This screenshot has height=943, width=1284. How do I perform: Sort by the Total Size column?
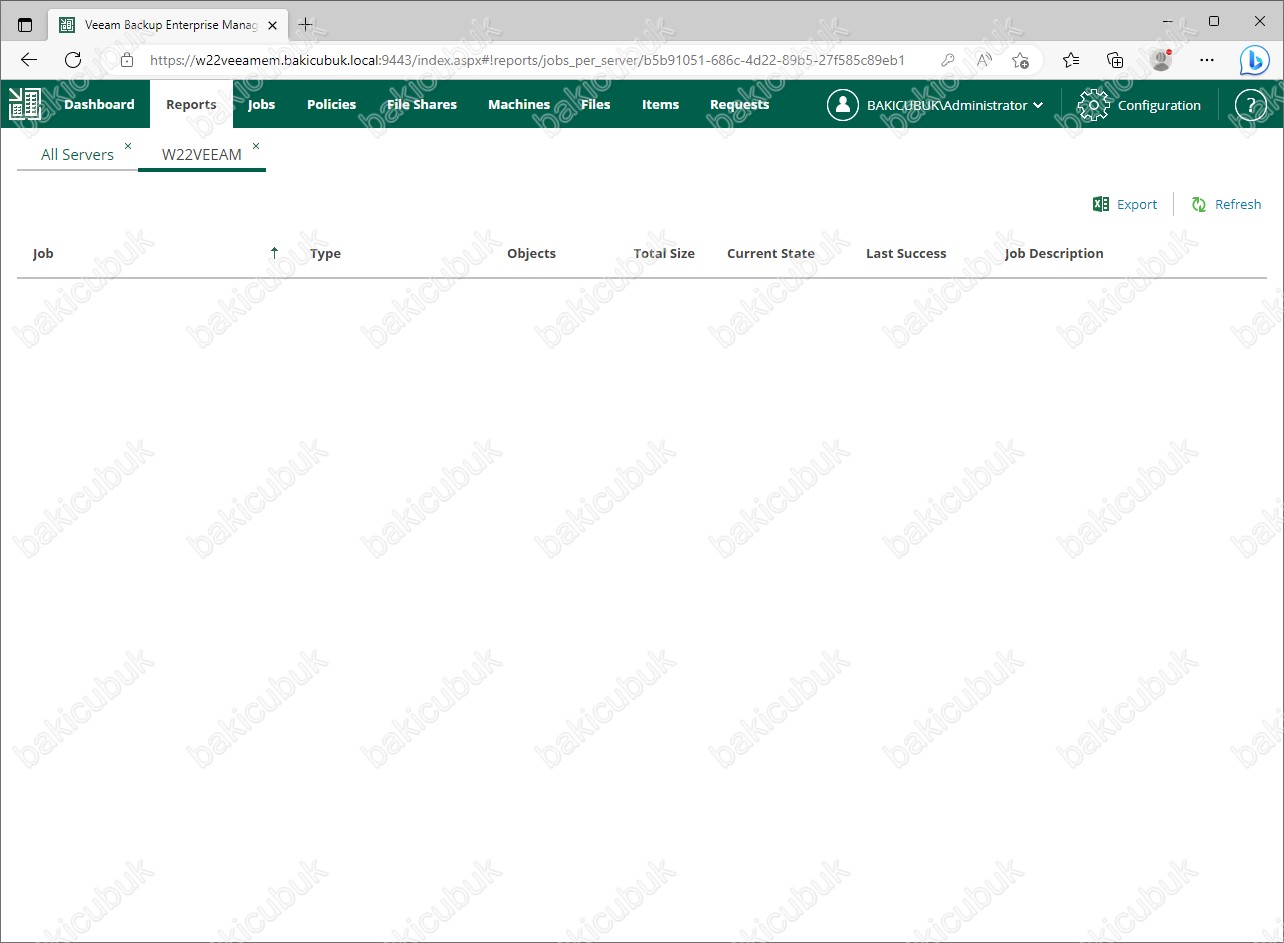[664, 253]
